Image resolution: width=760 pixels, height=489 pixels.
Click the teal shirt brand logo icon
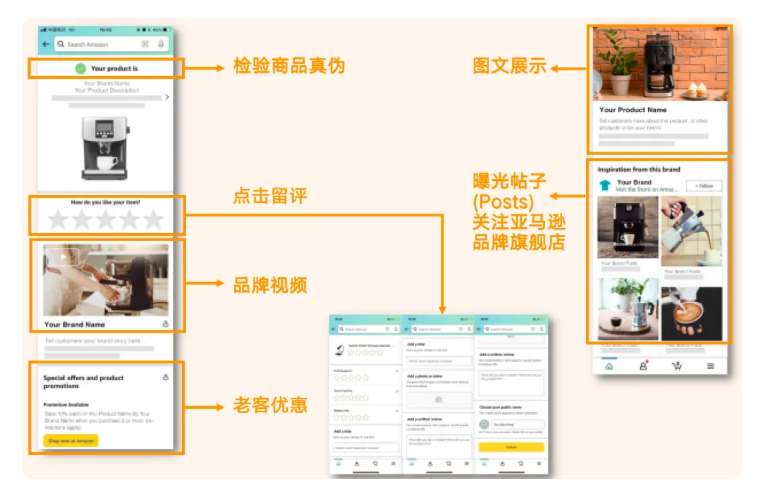click(x=604, y=185)
